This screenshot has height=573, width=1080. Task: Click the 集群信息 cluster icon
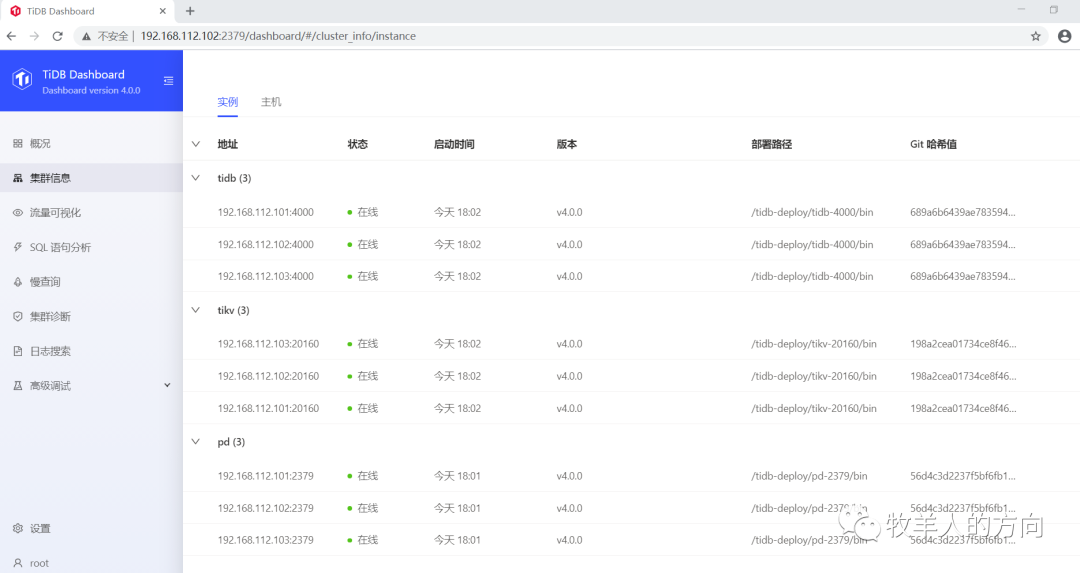[18, 178]
